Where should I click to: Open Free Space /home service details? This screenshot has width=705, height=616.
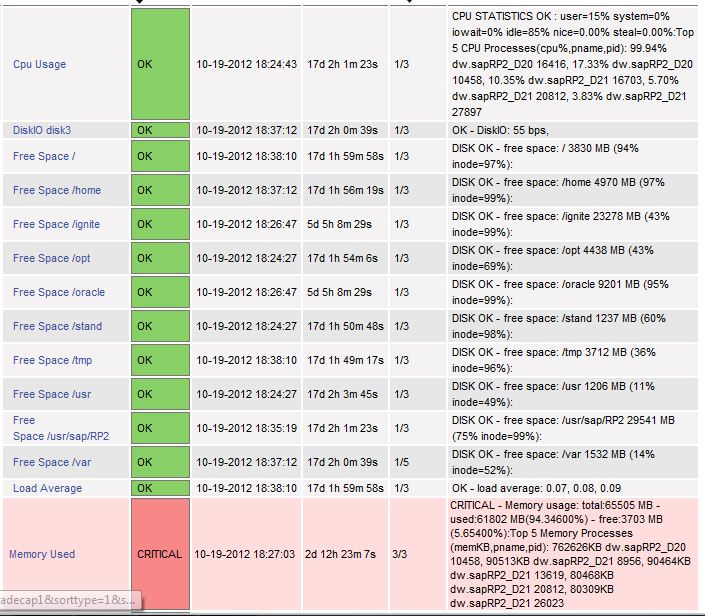pyautogui.click(x=57, y=190)
